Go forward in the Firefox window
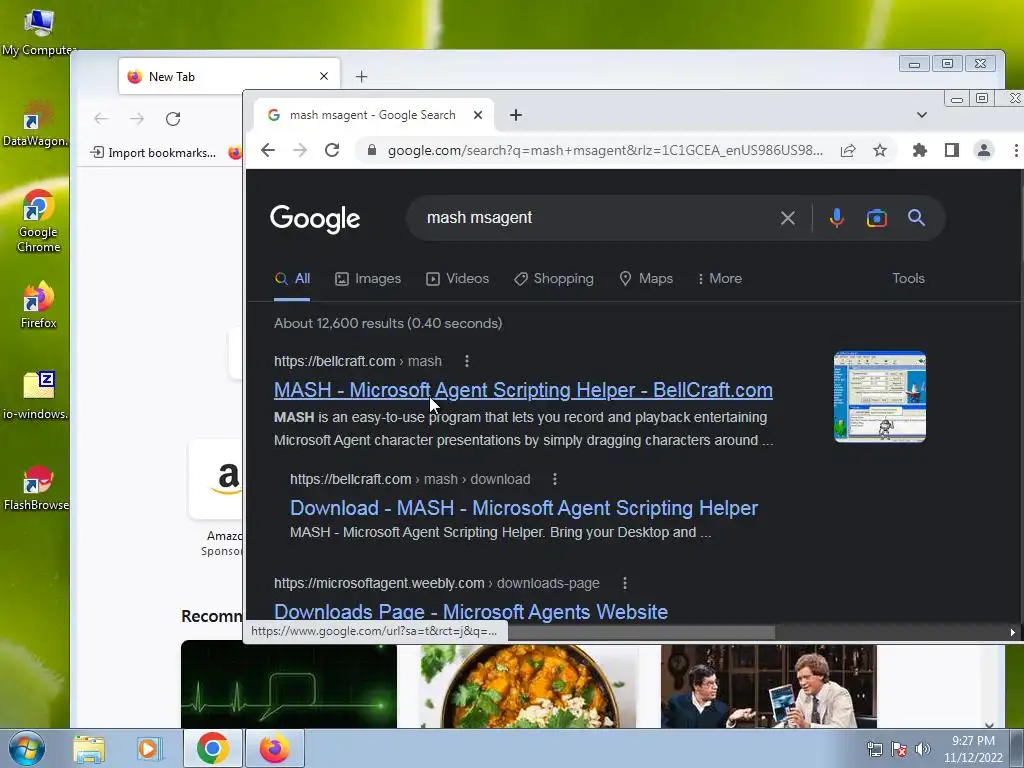 136,119
